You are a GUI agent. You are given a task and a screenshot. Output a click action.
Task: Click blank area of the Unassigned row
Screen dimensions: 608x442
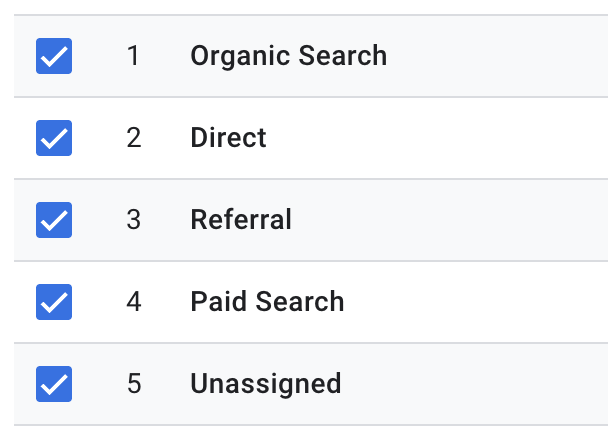pyautogui.click(x=475, y=384)
